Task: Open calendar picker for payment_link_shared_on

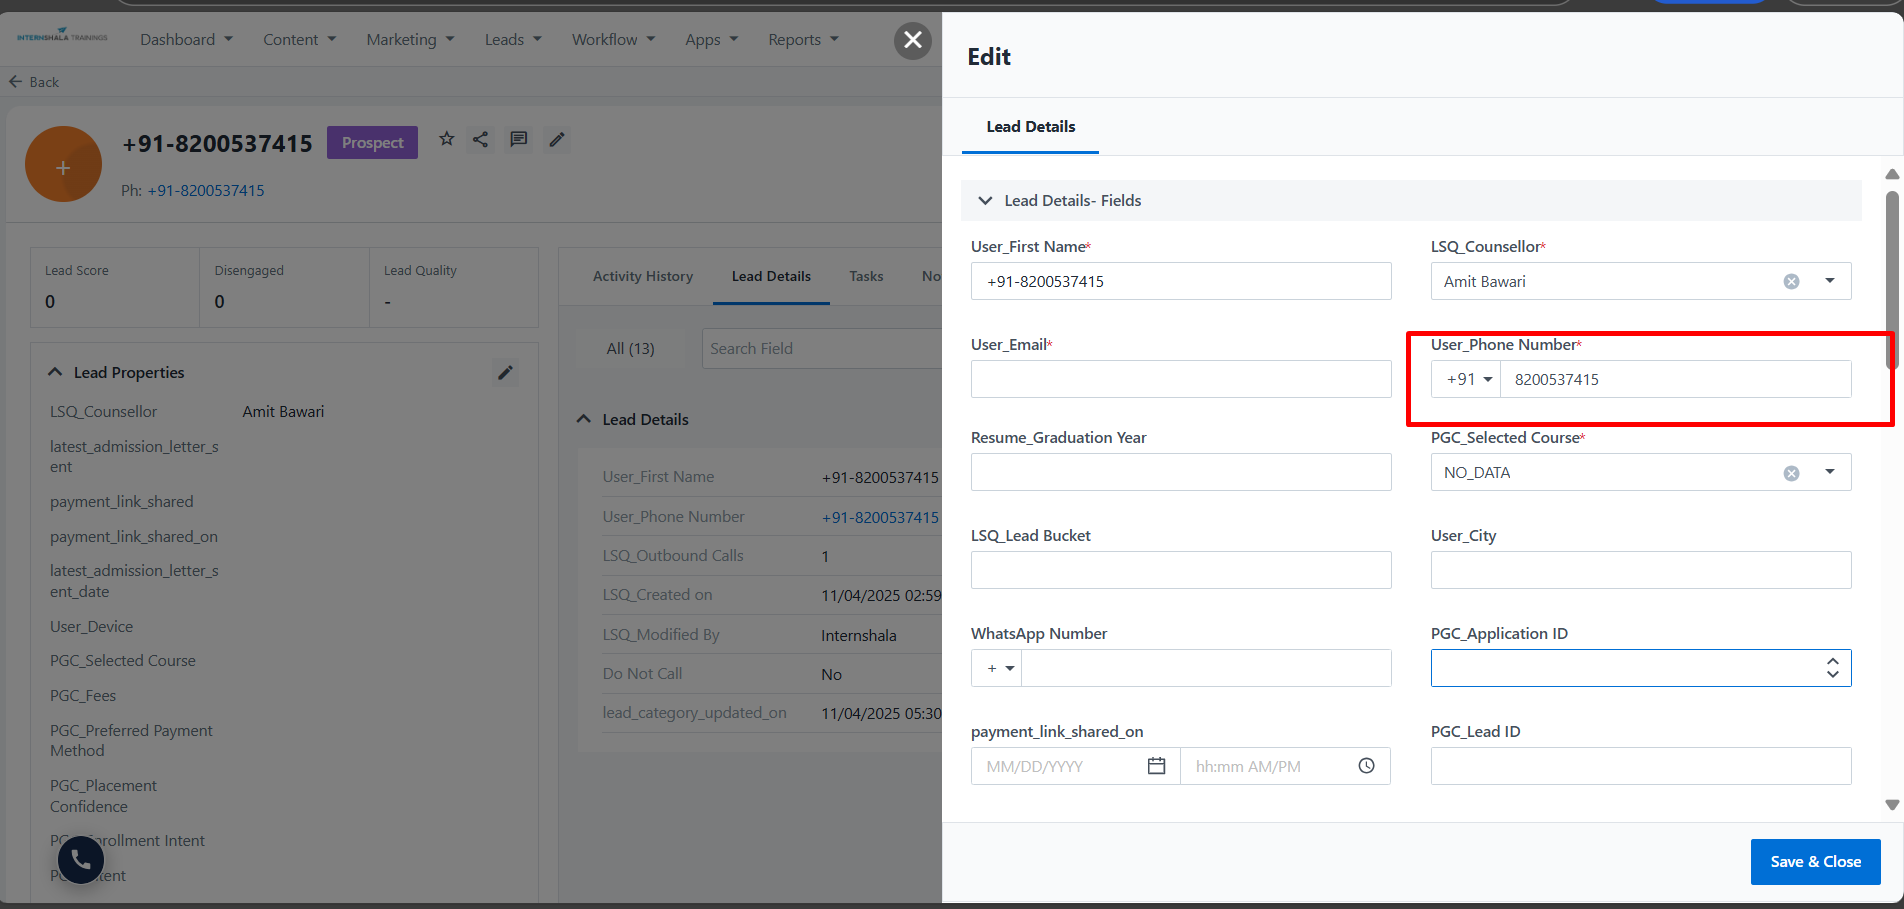Action: [1156, 766]
